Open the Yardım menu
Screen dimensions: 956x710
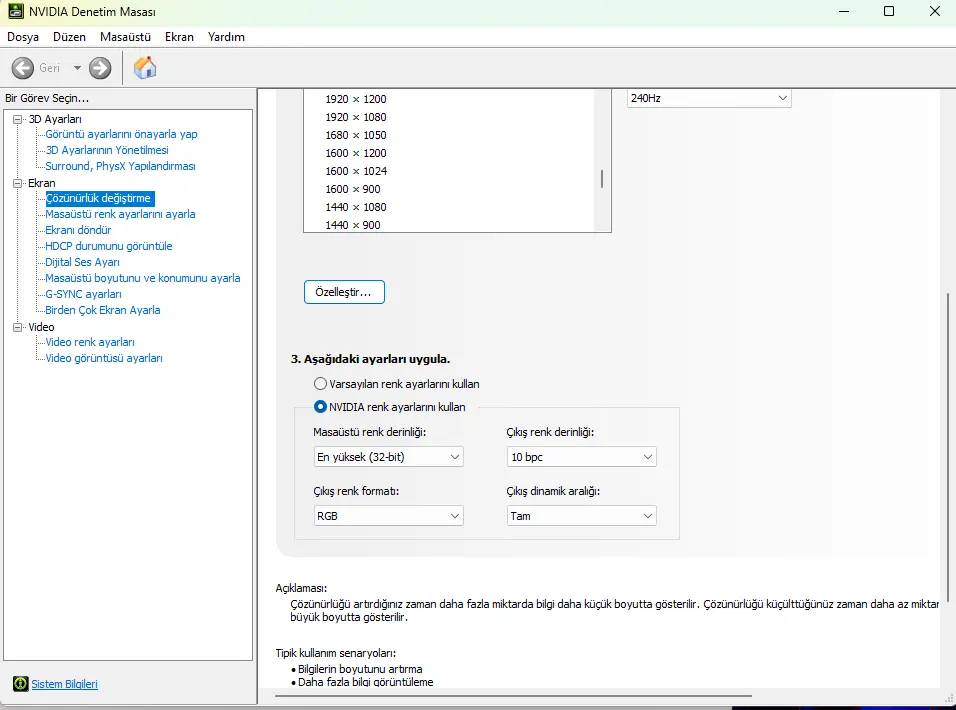tap(226, 37)
